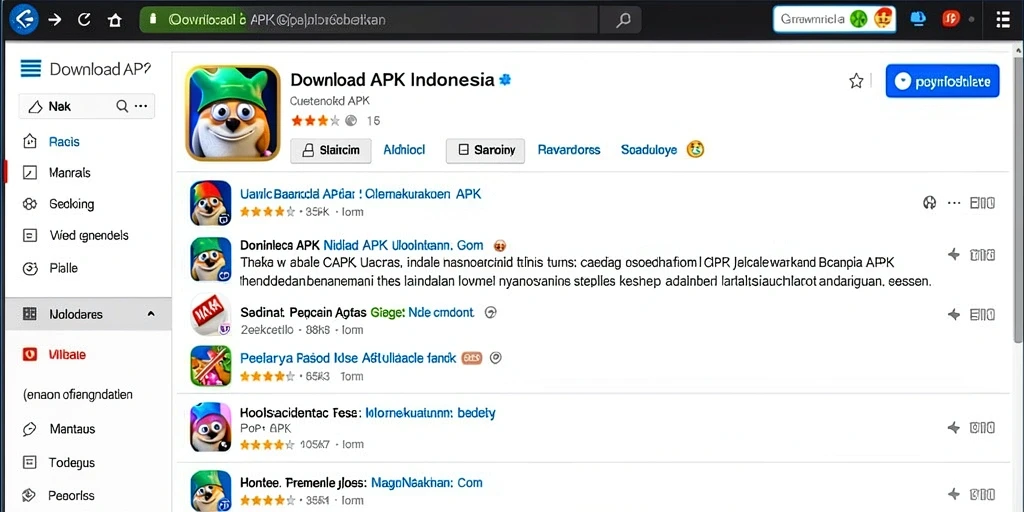Open the Peelarya Pasod listing title

point(347,358)
